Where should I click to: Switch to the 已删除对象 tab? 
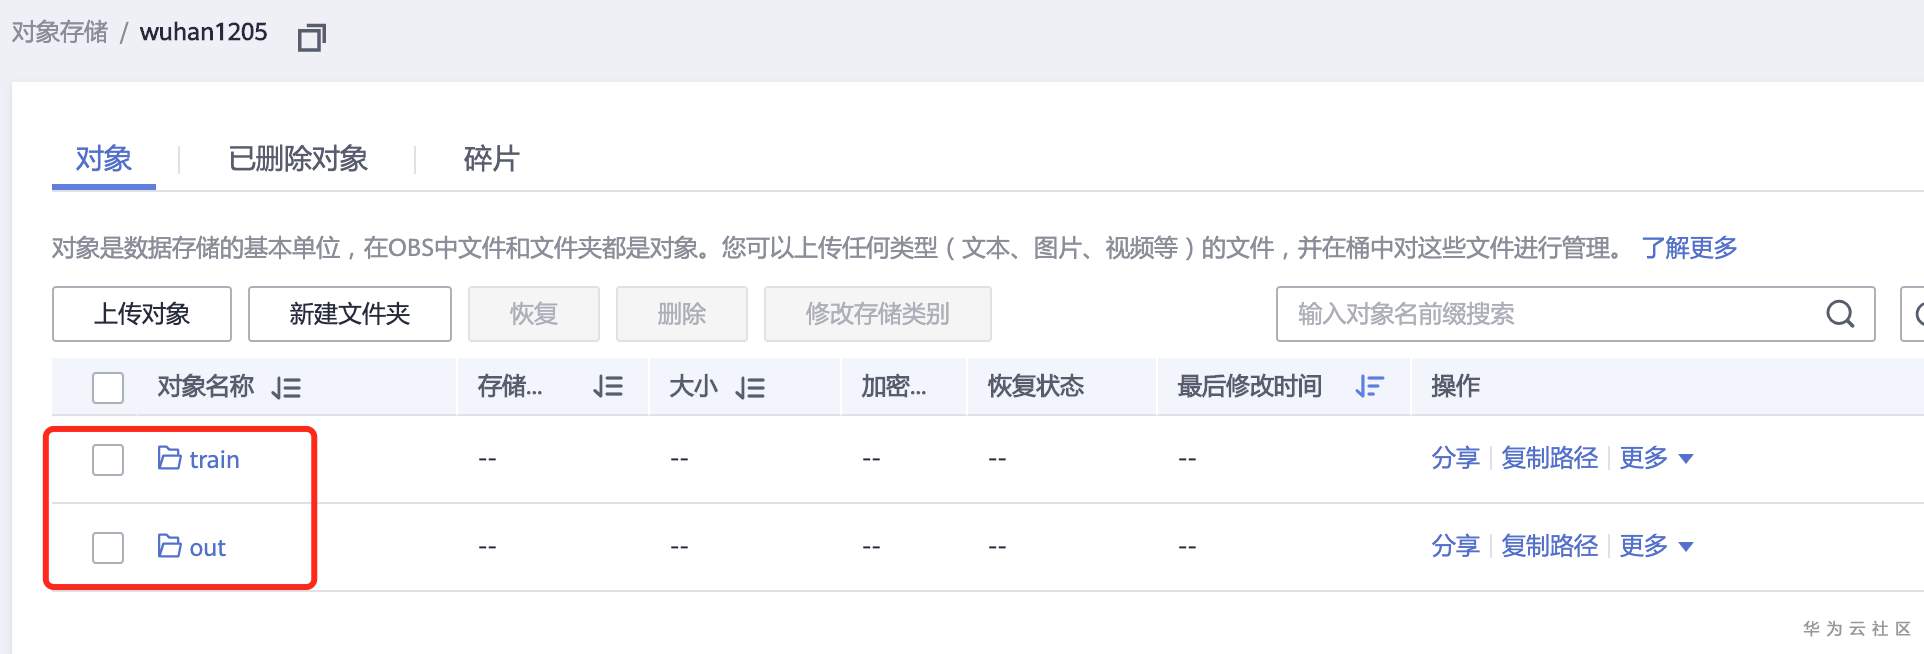298,159
